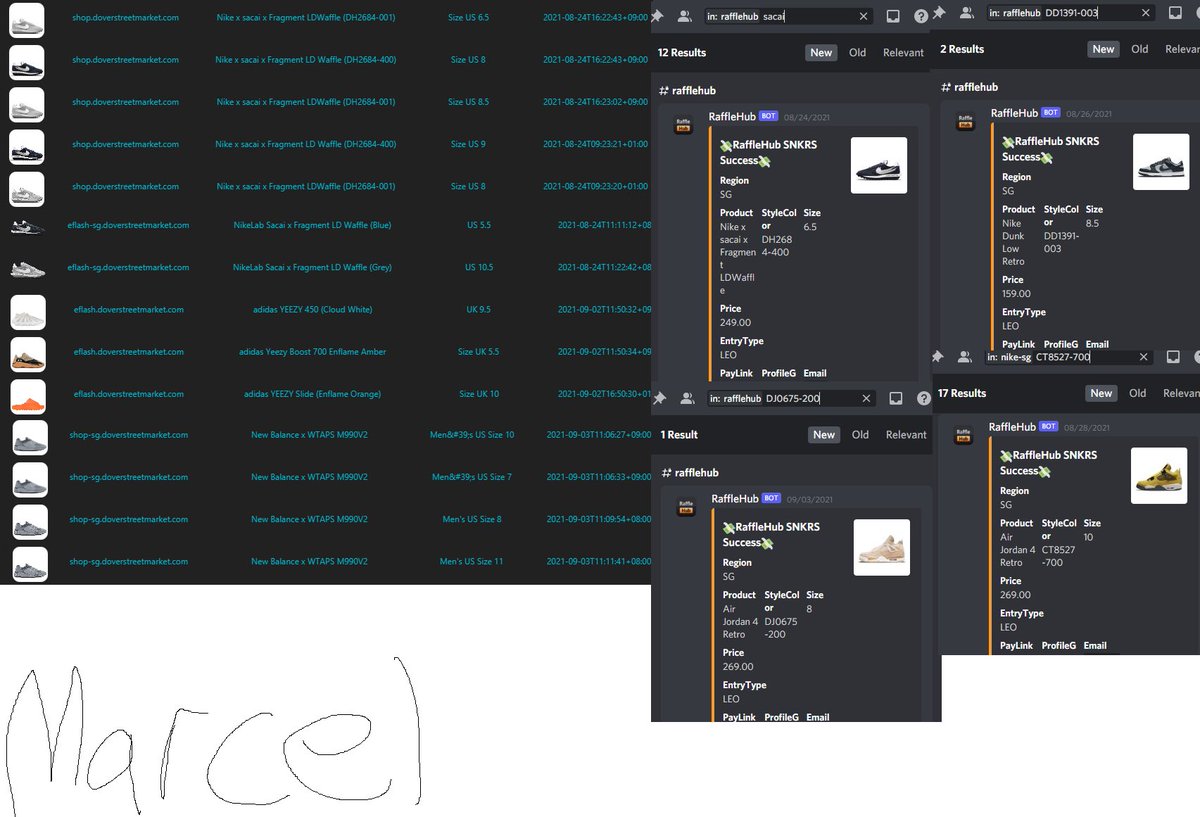The width and height of the screenshot is (1200, 817).
Task: Click 'NikeLab Sacai x Fragment LD Waffle (Grey)' text
Action: (x=311, y=267)
